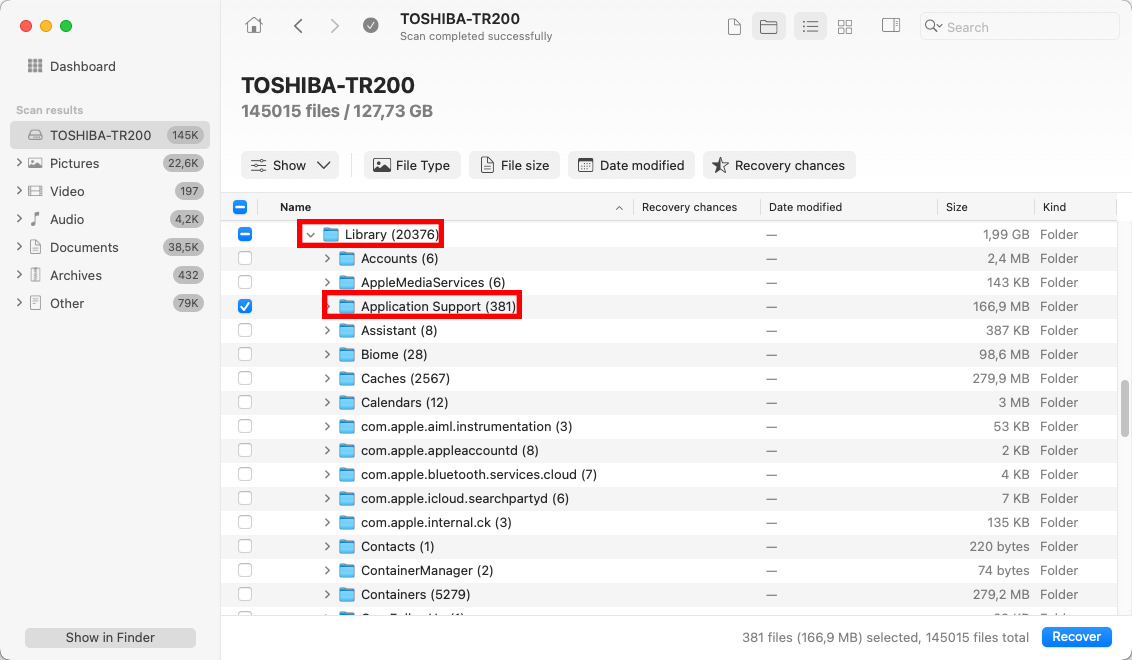Filter by Date modified

tap(631, 165)
